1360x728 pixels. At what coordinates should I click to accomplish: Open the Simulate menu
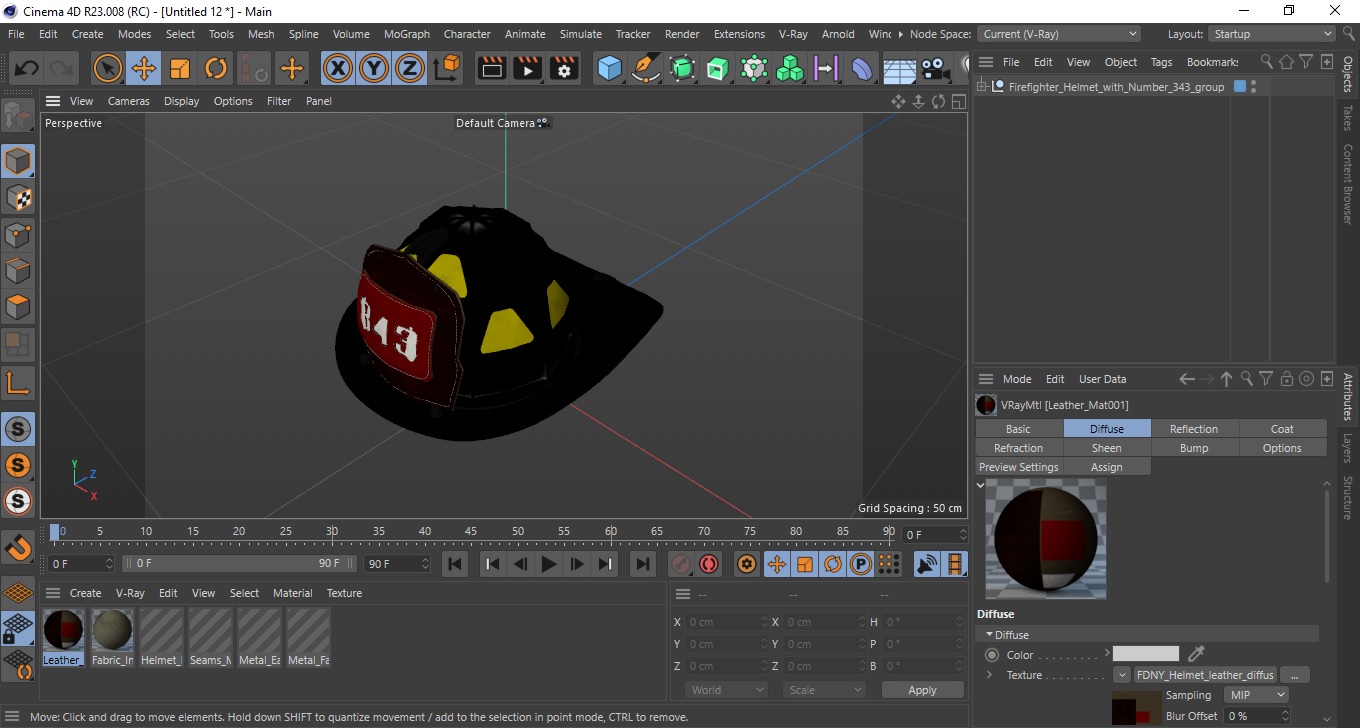(x=580, y=34)
